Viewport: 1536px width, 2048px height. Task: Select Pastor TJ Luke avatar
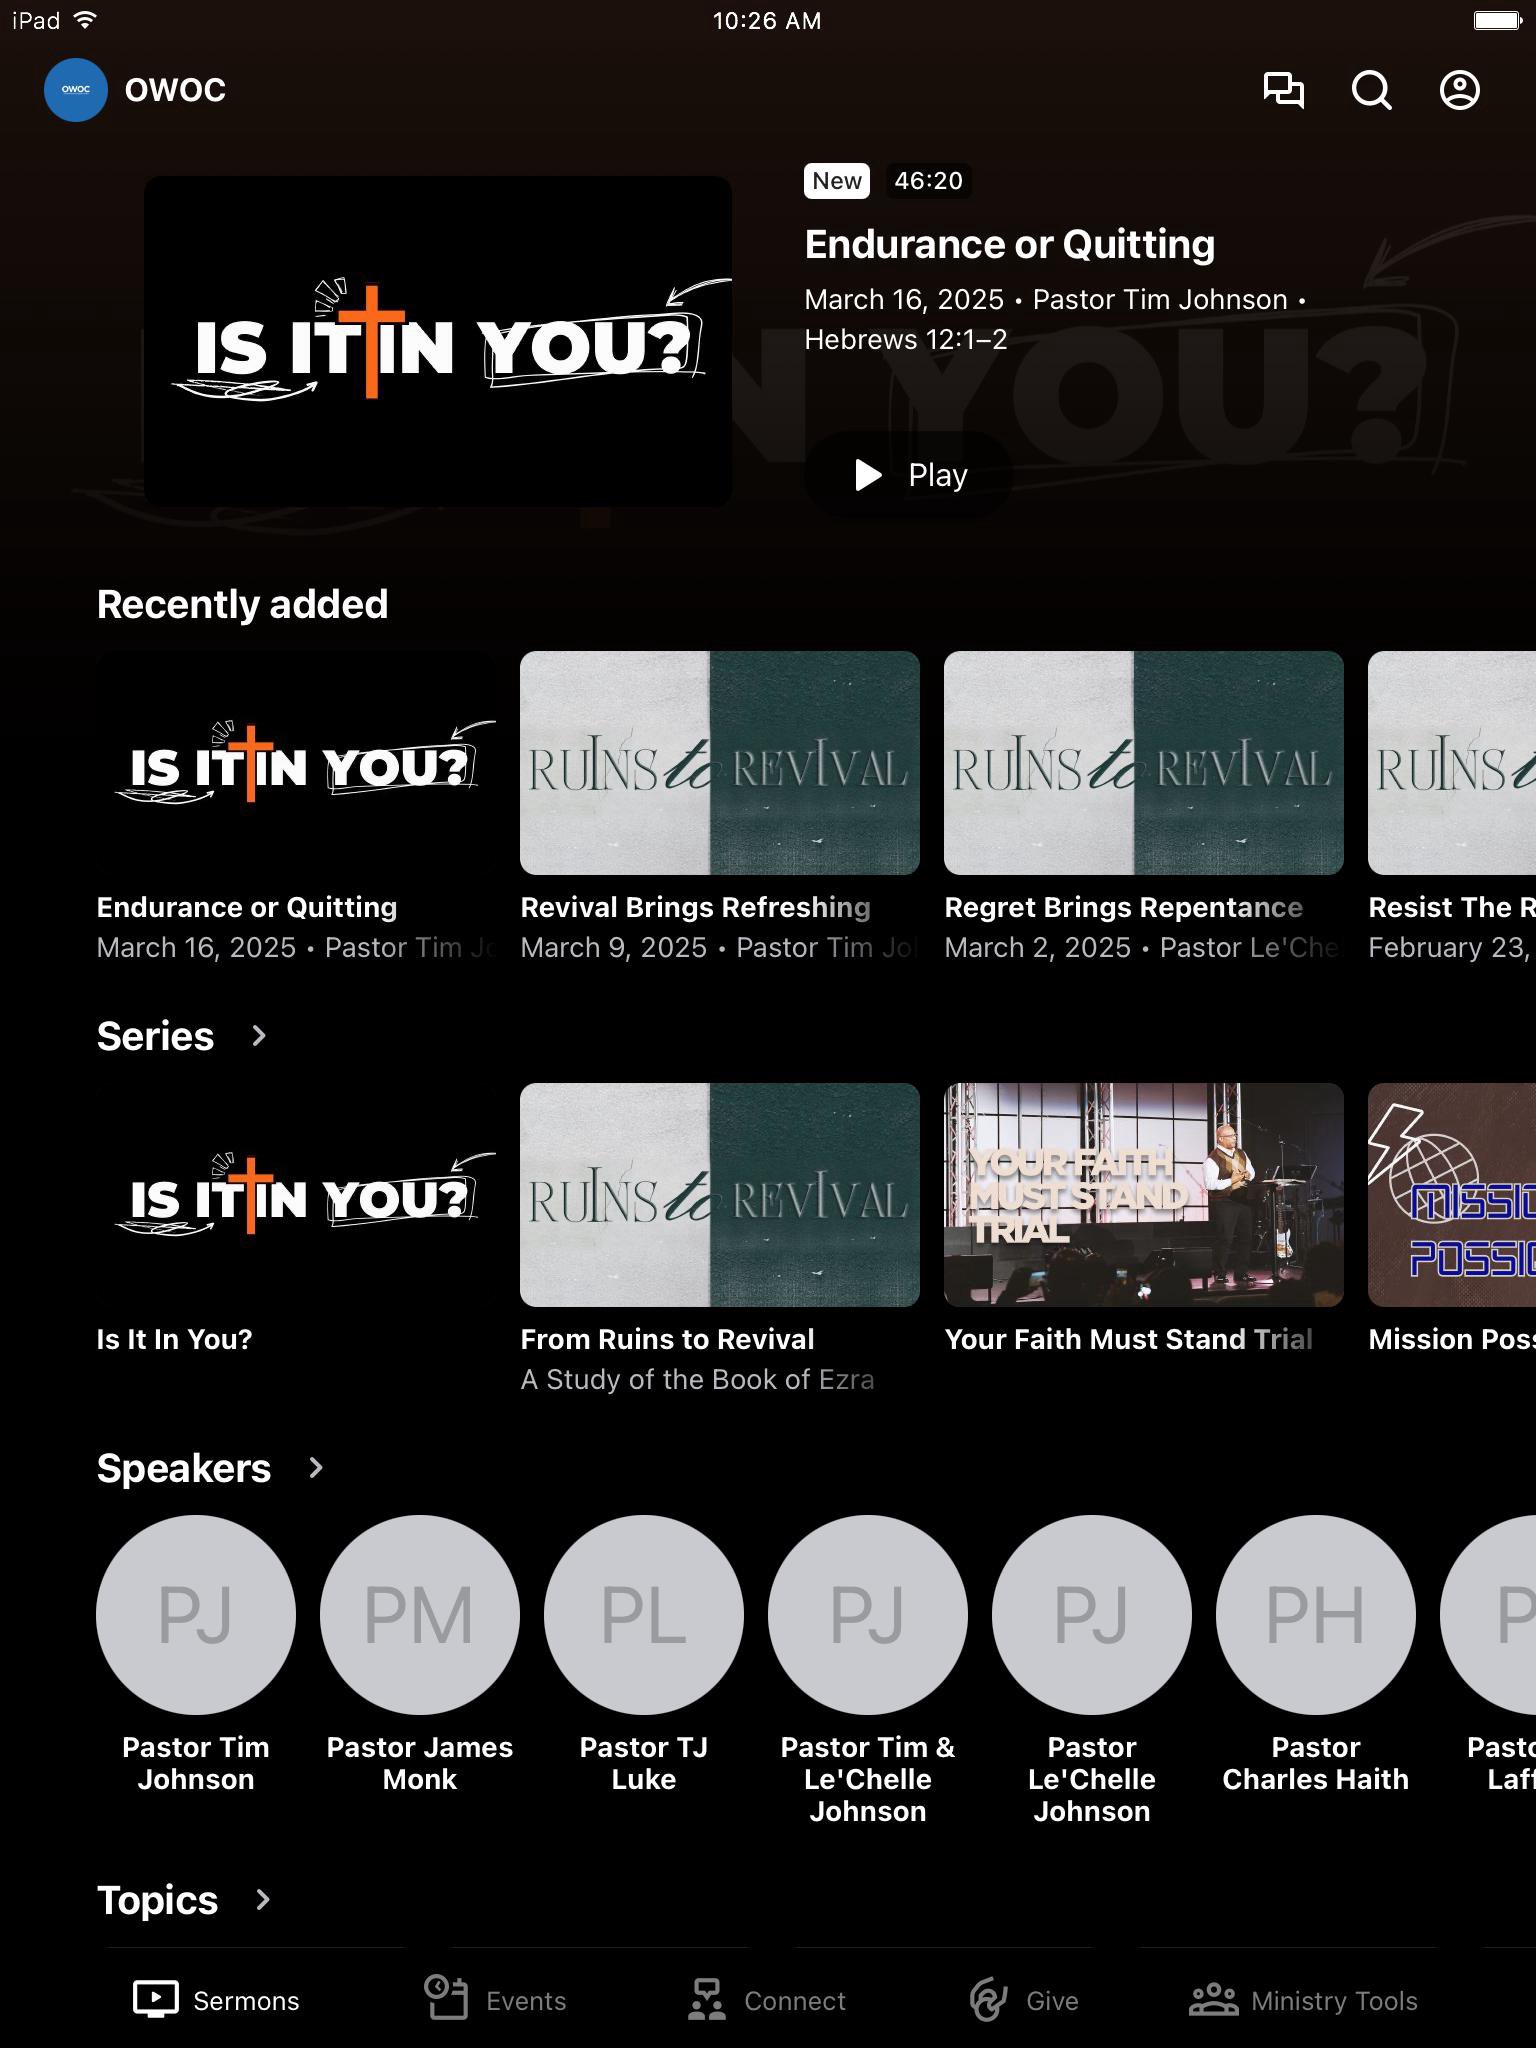tap(644, 1614)
